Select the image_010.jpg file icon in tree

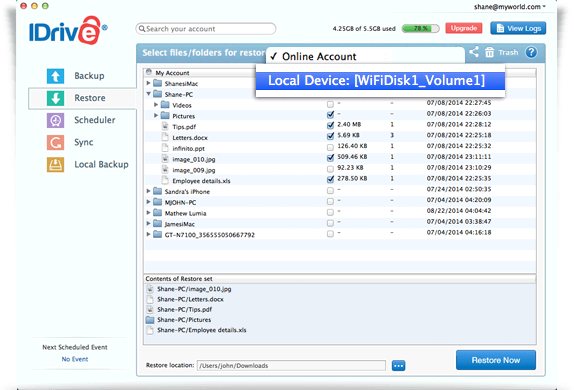click(x=165, y=159)
